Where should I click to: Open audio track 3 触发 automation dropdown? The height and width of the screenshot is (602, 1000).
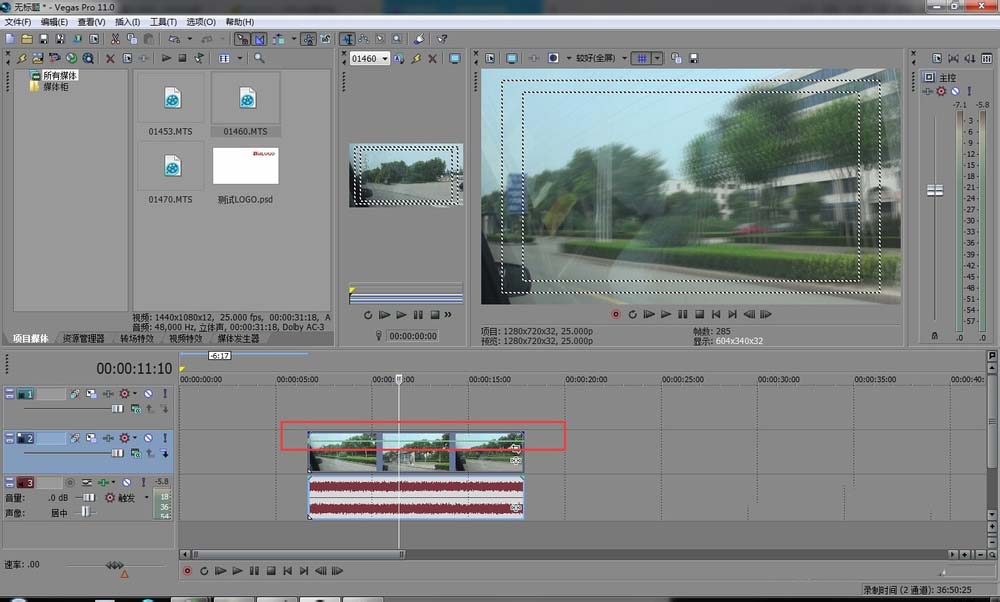147,497
